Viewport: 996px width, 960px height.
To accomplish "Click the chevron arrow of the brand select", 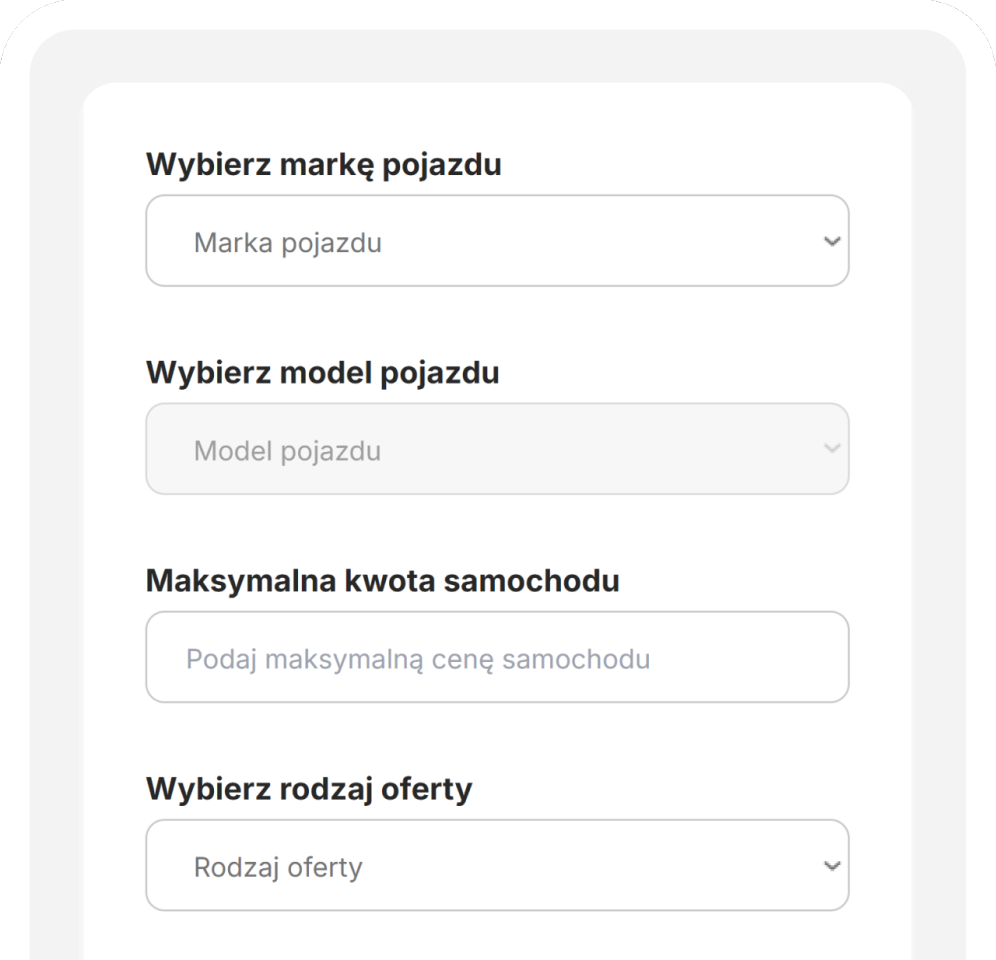I will coord(831,242).
